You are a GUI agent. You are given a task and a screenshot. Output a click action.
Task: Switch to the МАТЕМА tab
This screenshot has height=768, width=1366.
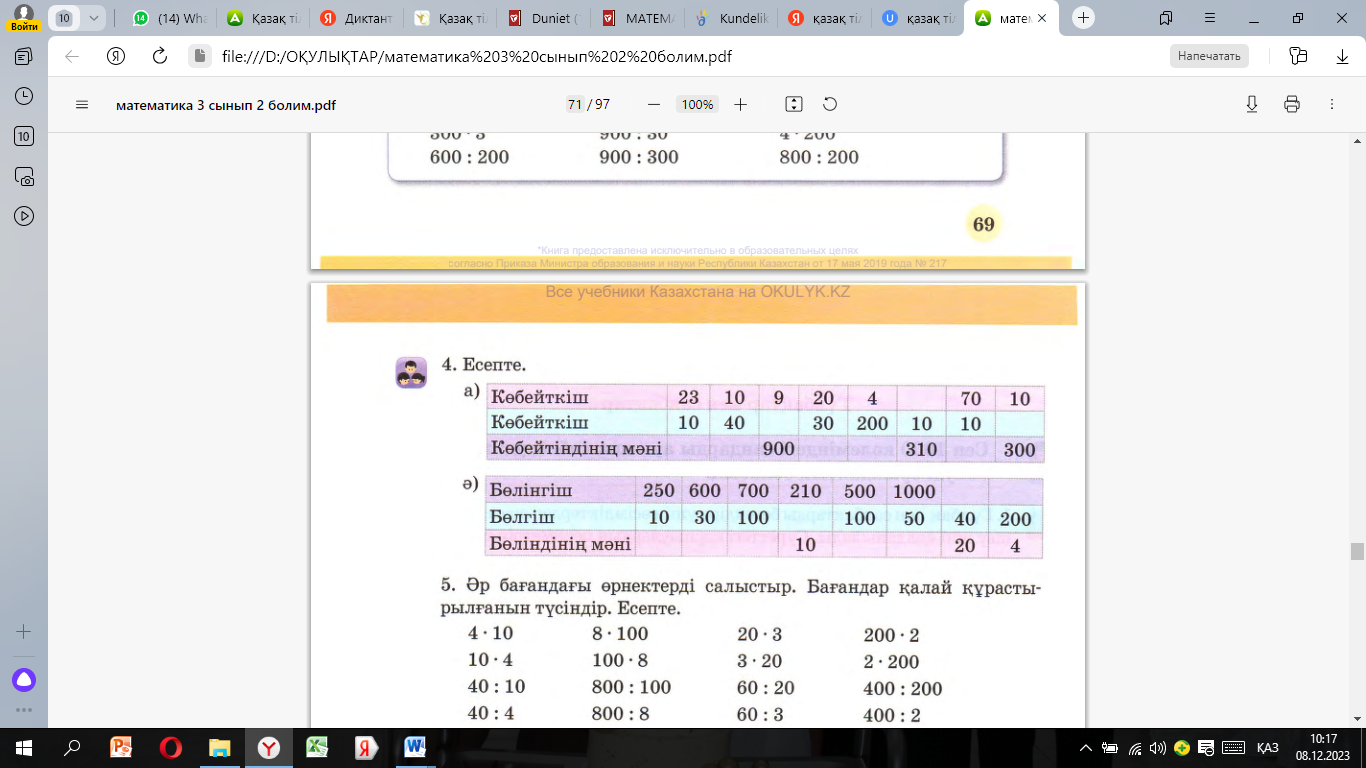[637, 18]
